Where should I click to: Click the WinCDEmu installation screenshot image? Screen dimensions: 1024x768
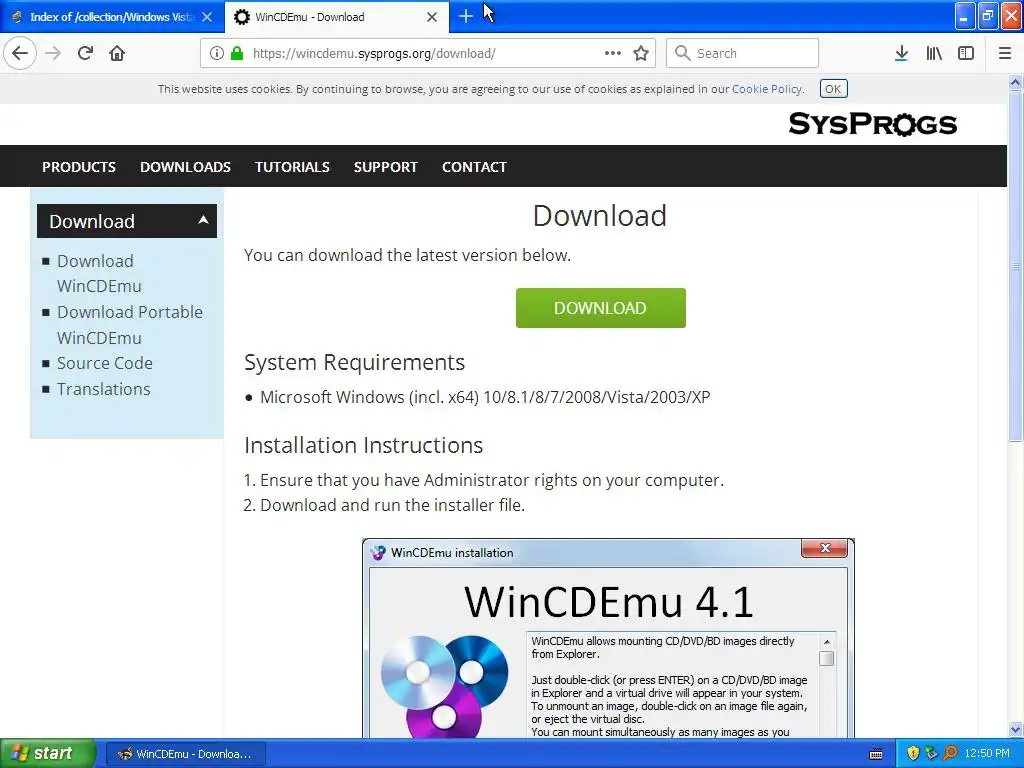(x=608, y=638)
